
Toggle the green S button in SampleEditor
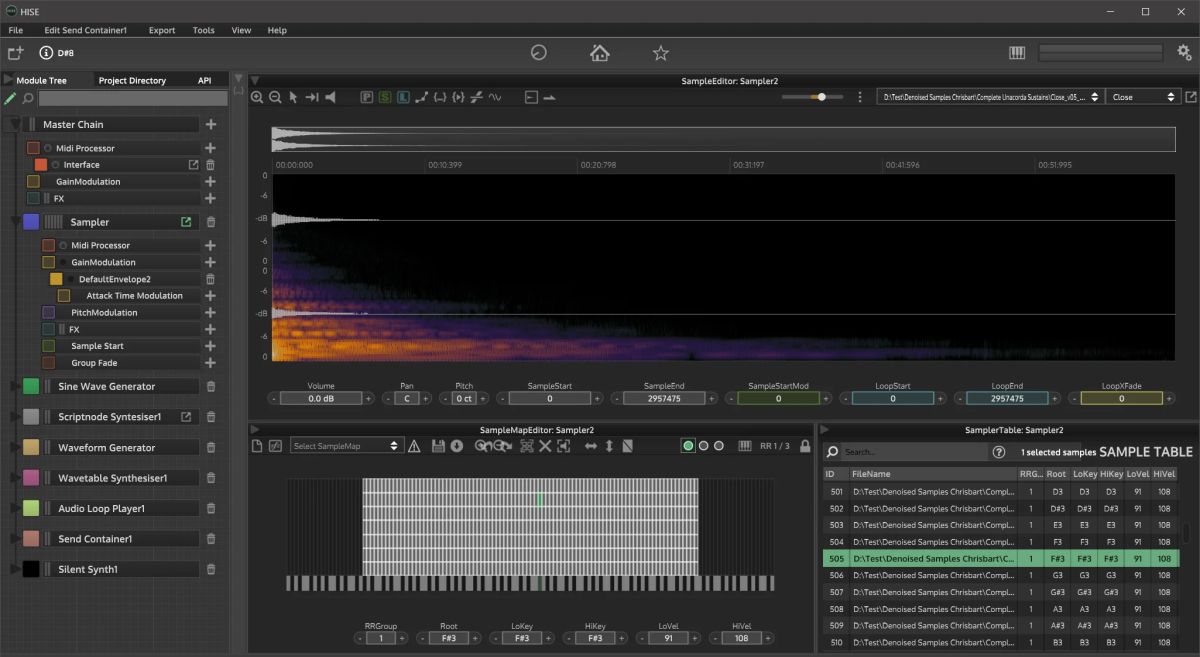point(385,97)
